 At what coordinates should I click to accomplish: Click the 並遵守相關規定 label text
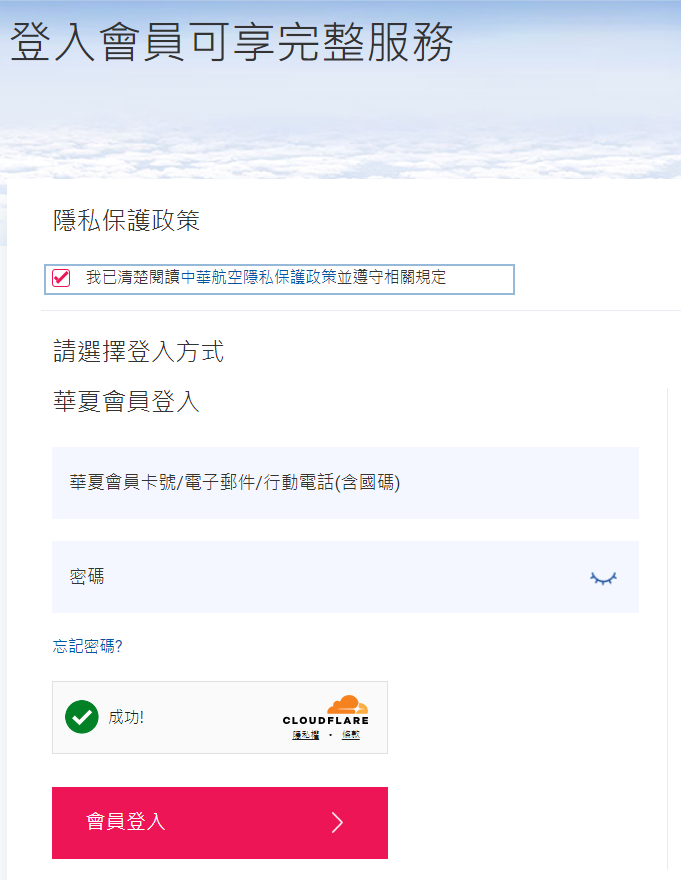[391, 277]
